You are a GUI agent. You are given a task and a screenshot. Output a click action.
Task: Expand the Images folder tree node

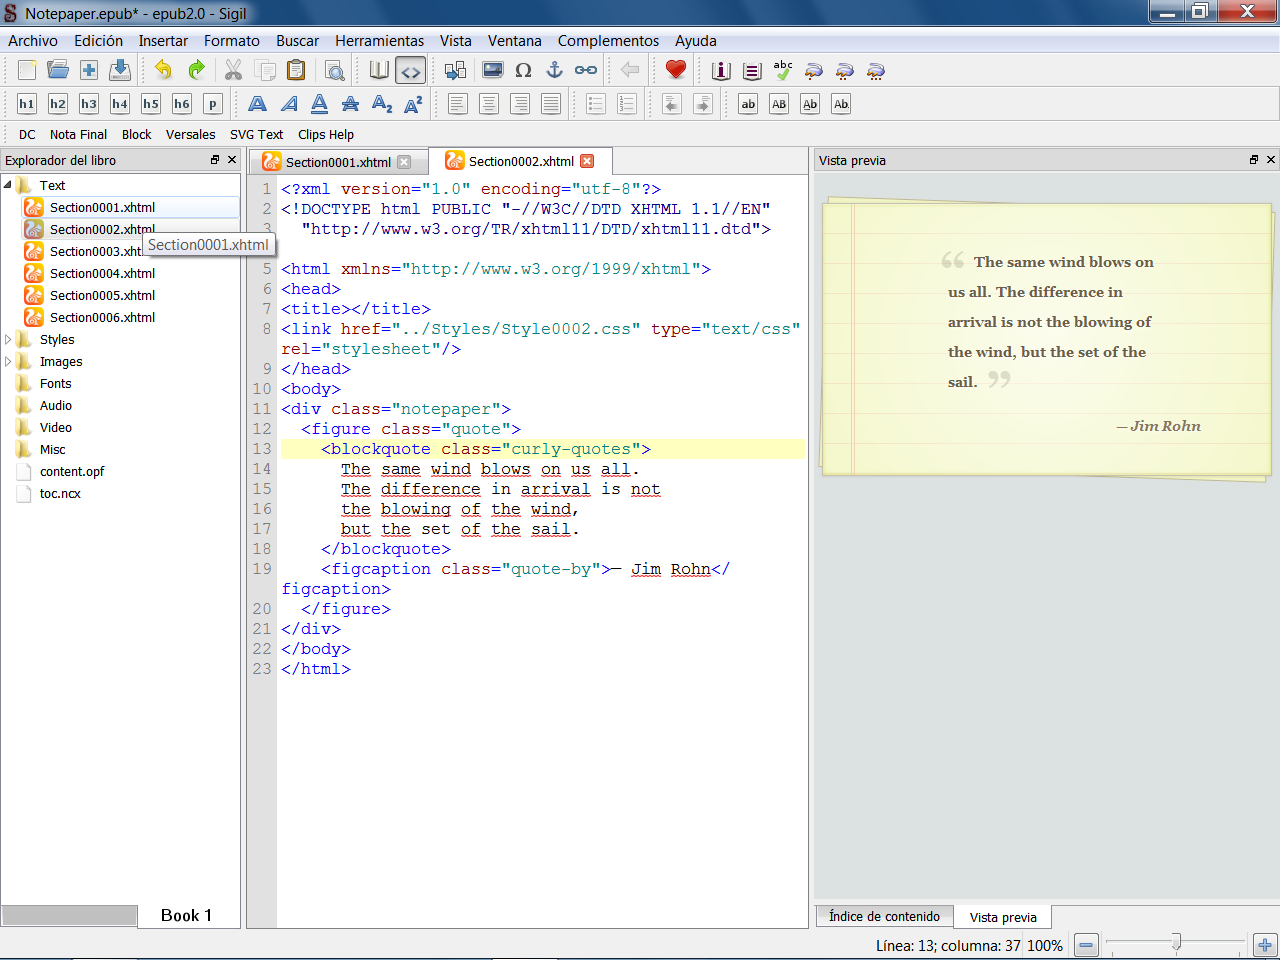pos(8,362)
